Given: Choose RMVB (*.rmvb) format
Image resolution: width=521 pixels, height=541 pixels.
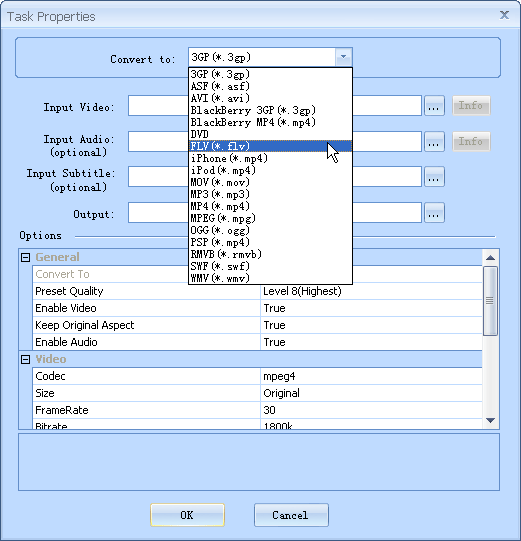Looking at the screenshot, I should tap(270, 254).
